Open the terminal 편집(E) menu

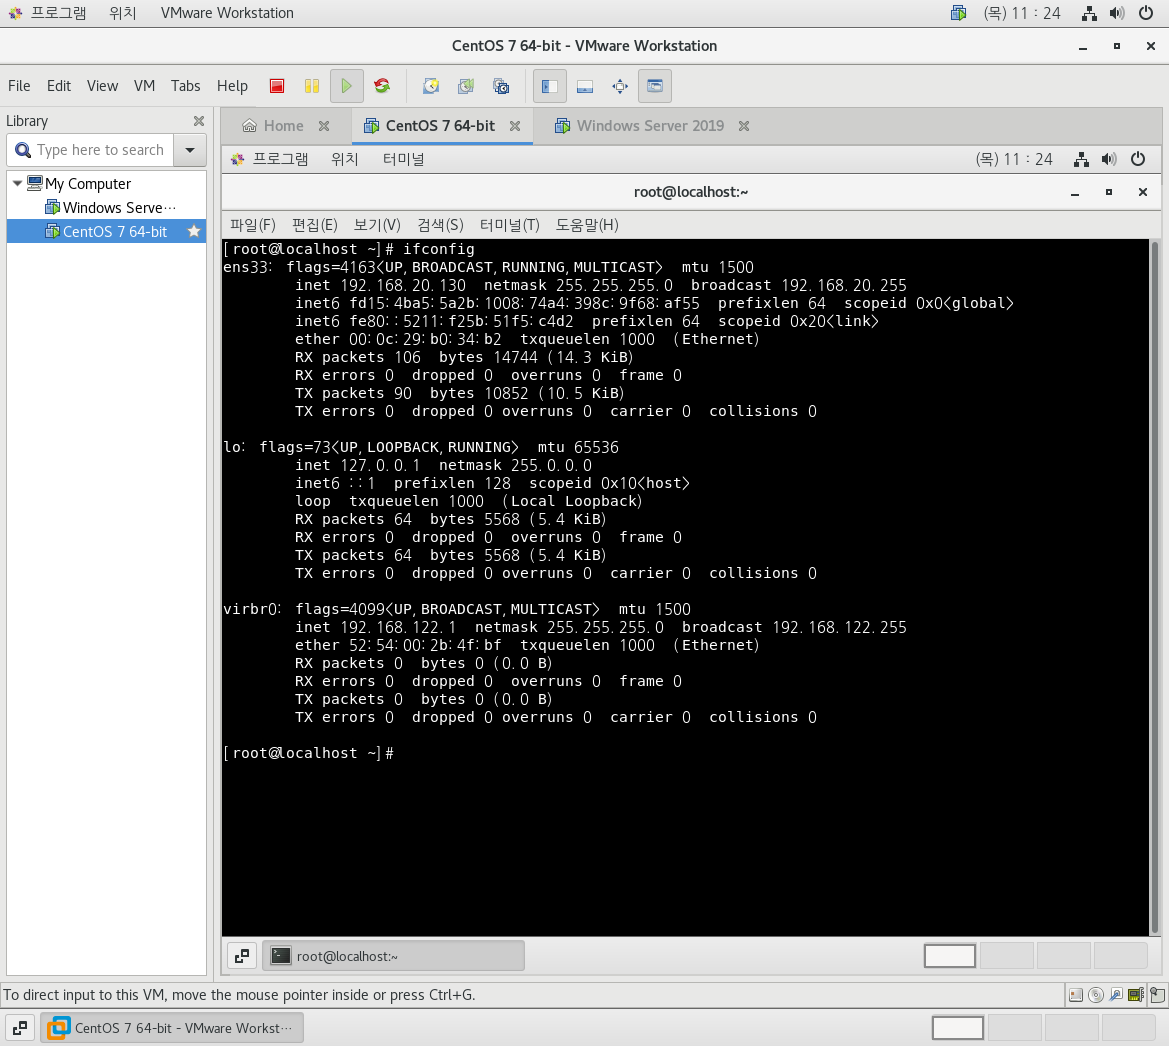pos(315,225)
